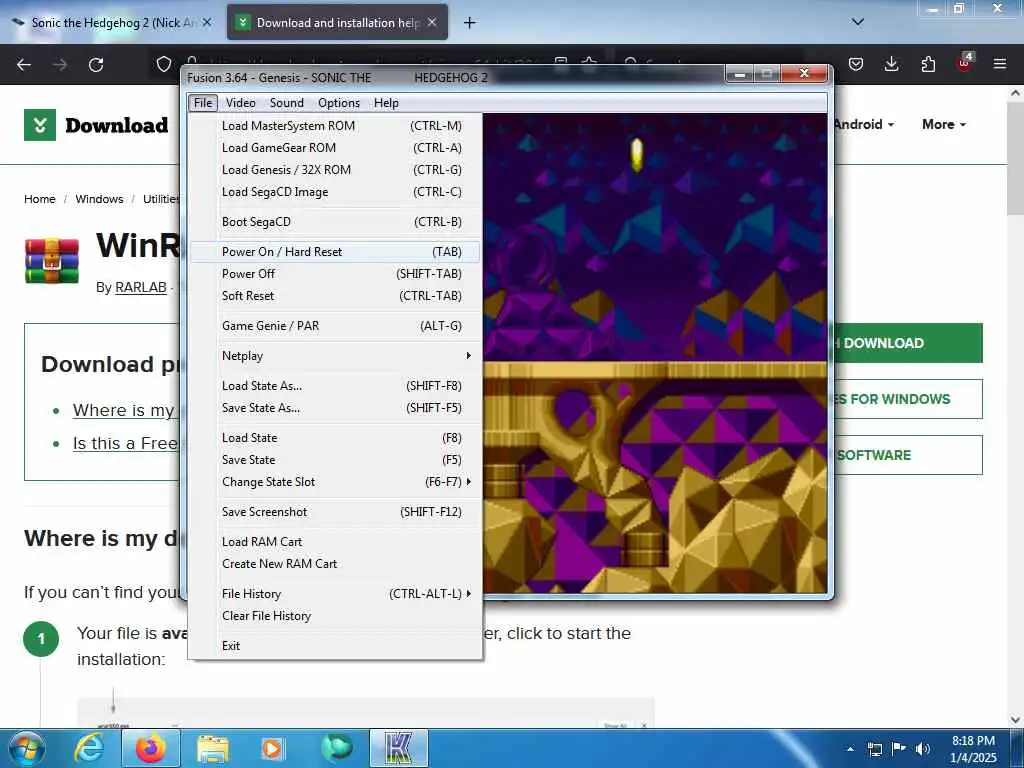This screenshot has width=1024, height=768.
Task: Select Power Off menu entry
Action: 336,274
